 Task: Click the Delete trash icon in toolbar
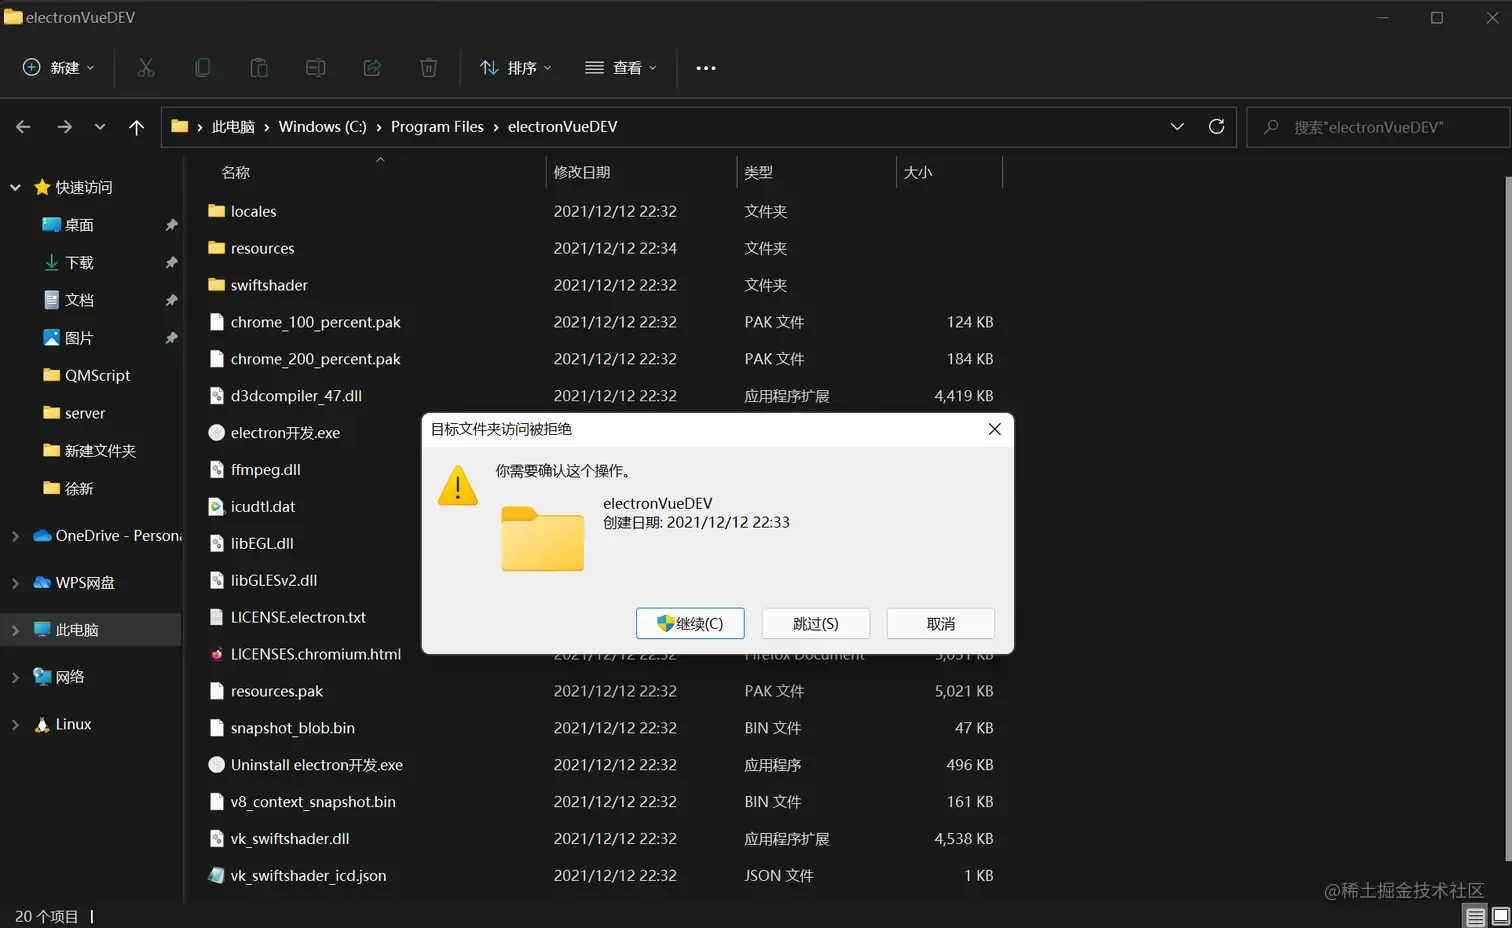(429, 68)
